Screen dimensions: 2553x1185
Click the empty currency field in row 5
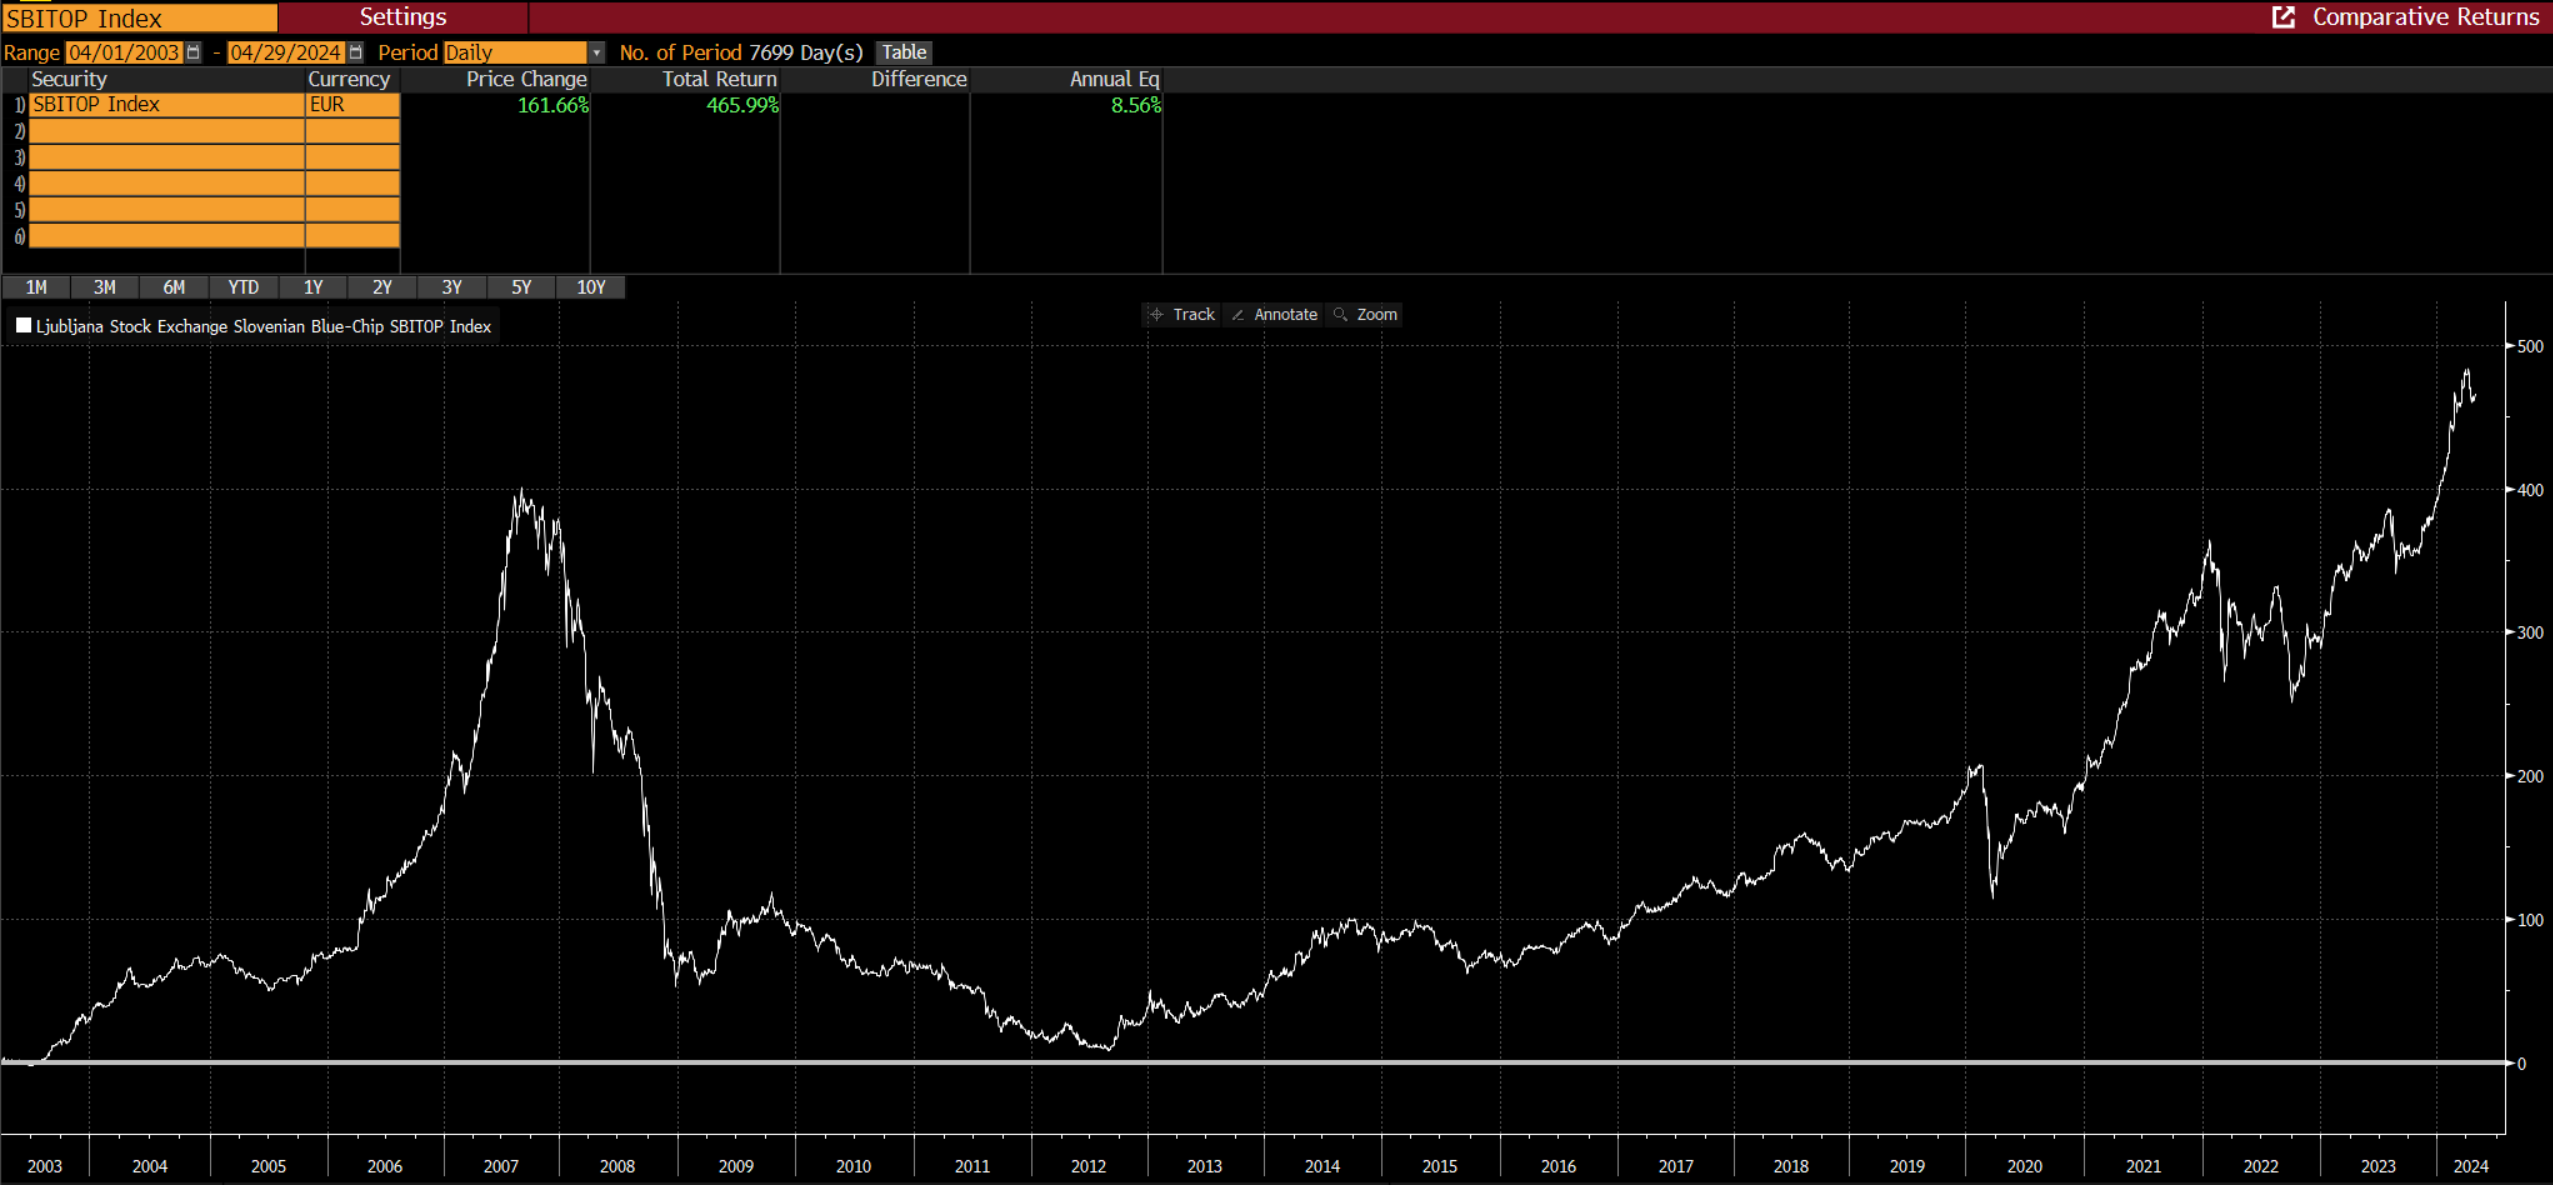click(353, 209)
